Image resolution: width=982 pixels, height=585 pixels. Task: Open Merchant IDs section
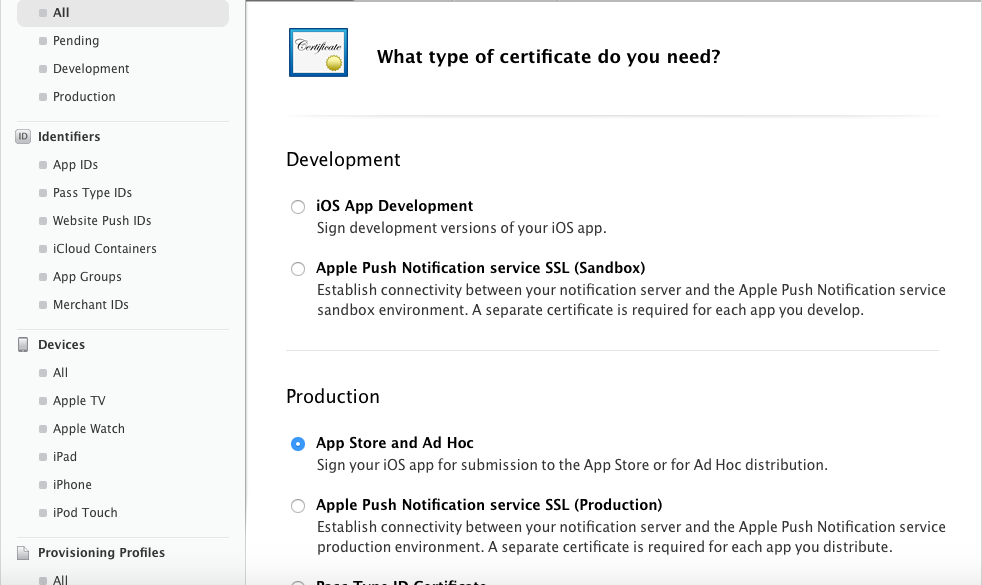click(91, 304)
